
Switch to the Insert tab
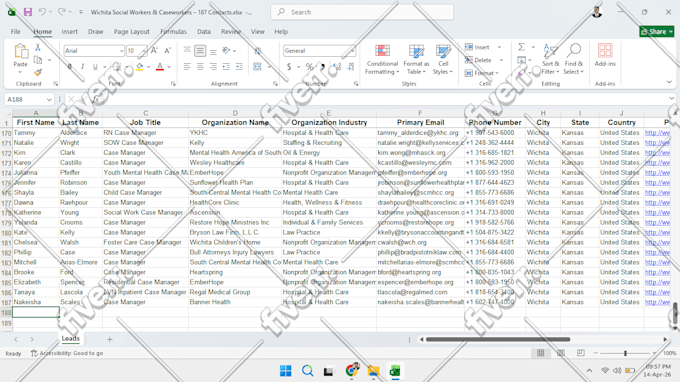tap(69, 32)
